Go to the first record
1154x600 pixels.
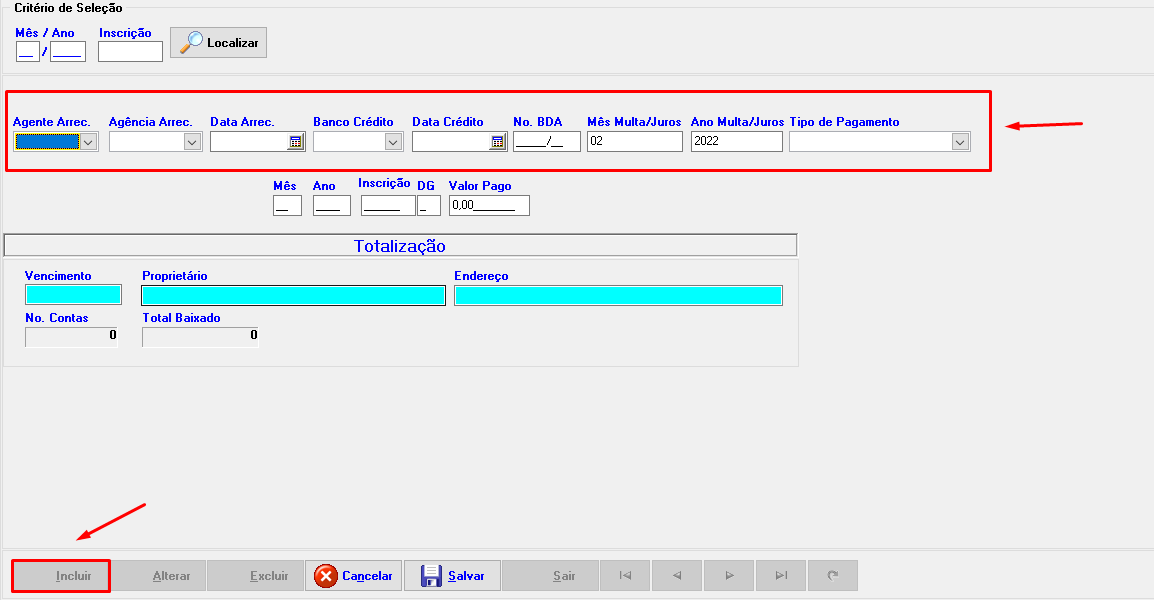pos(625,576)
